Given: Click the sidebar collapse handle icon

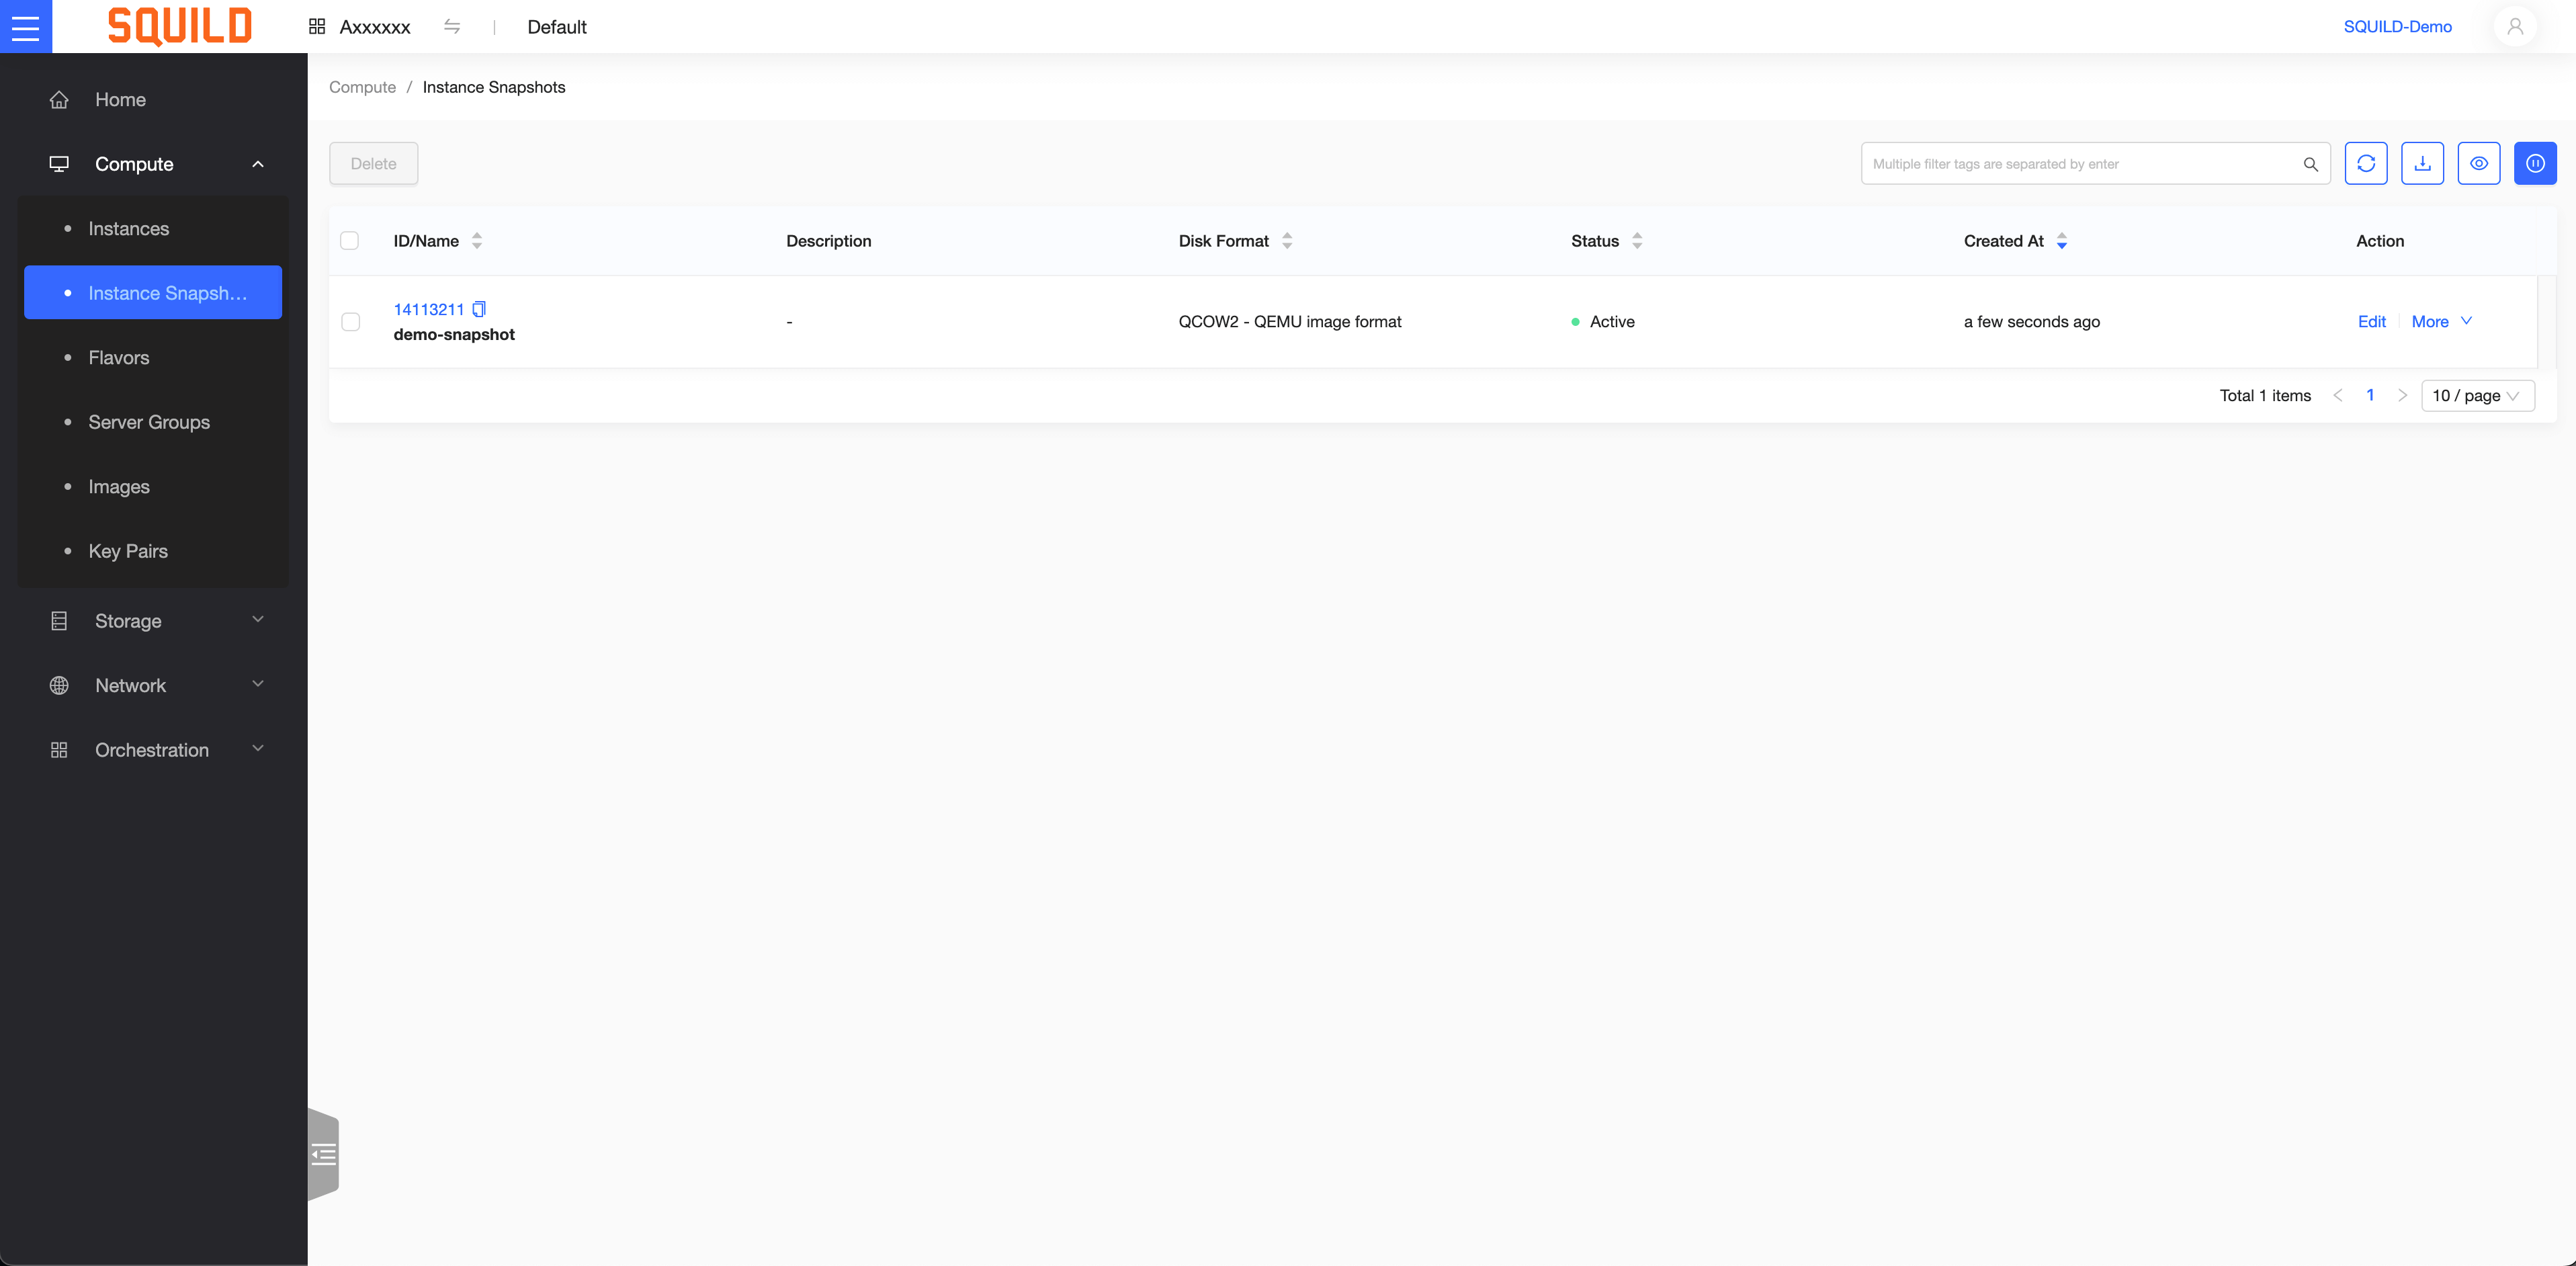Looking at the screenshot, I should point(323,1155).
